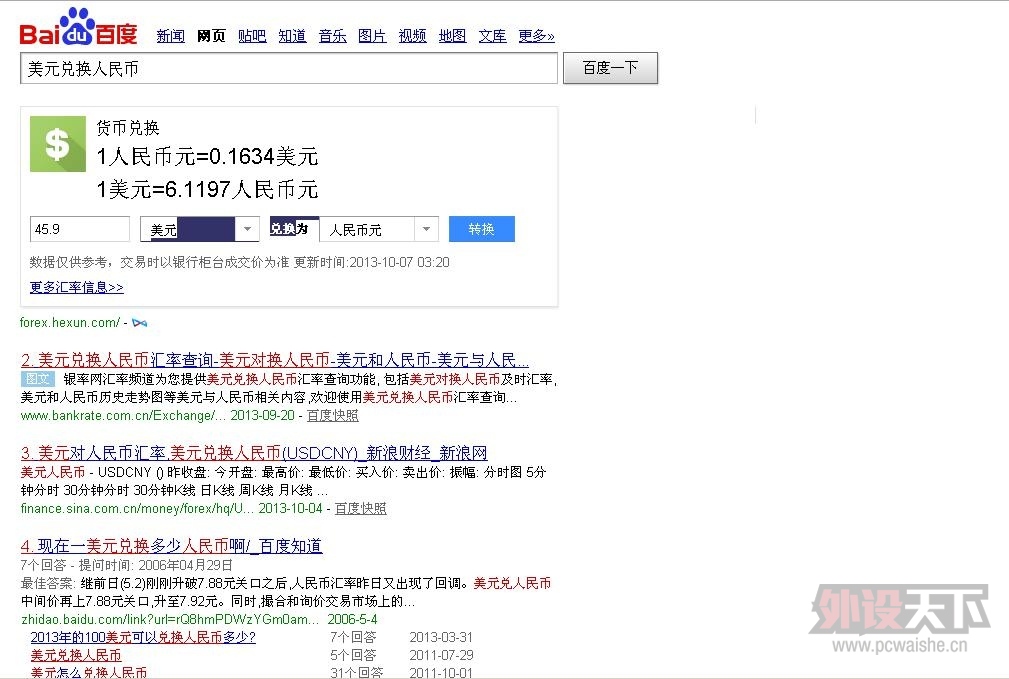Open the 美元怎么兑换人民币 related question link
This screenshot has height=679, width=1009.
tap(89, 673)
